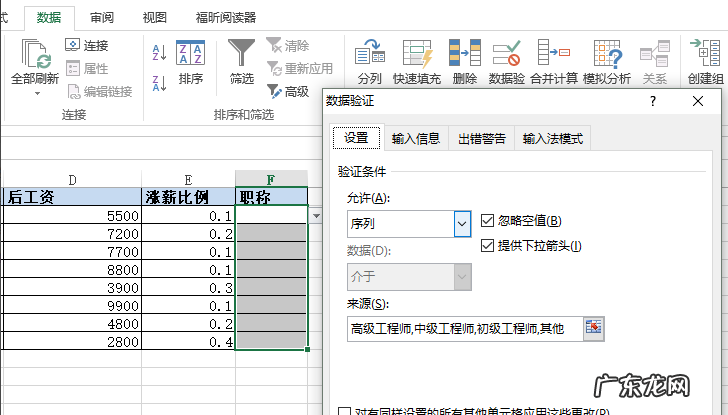Toggle Ignore blank (忽略空值) checkbox
Screen dimensions: 728x415
487,220
